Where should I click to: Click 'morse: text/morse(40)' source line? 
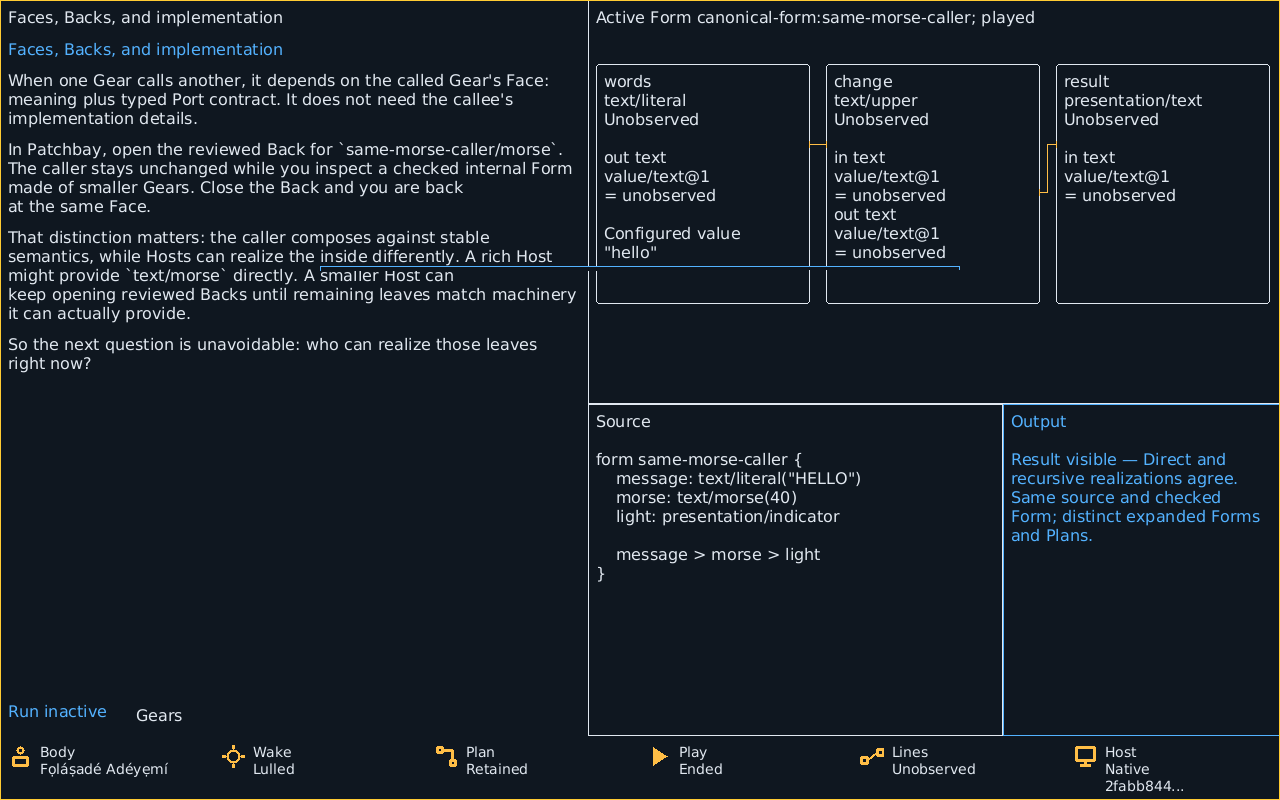tap(706, 498)
